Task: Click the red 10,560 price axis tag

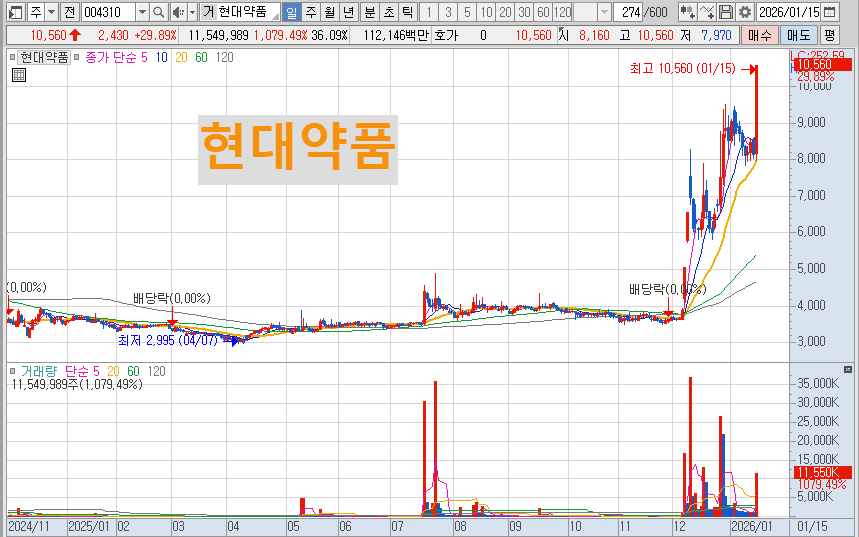Action: 824,65
